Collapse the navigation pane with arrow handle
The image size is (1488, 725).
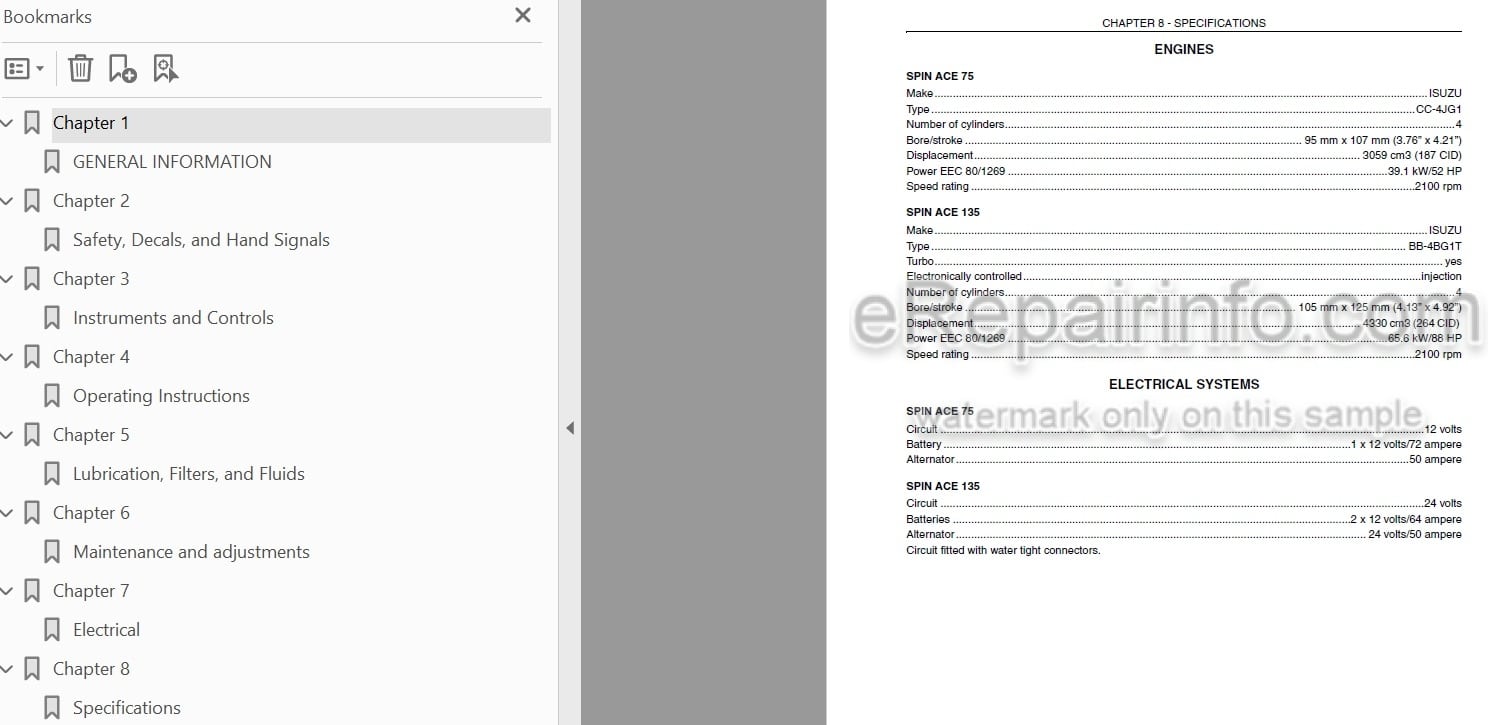(x=570, y=428)
